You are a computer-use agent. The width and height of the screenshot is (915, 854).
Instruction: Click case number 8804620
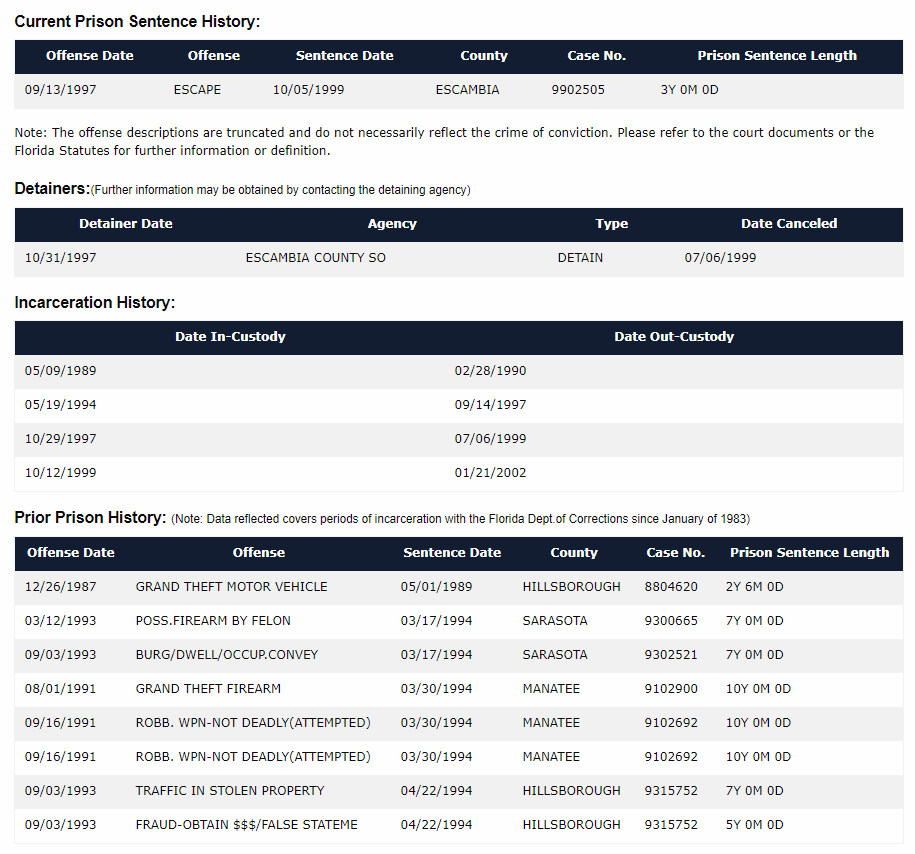[x=671, y=587]
